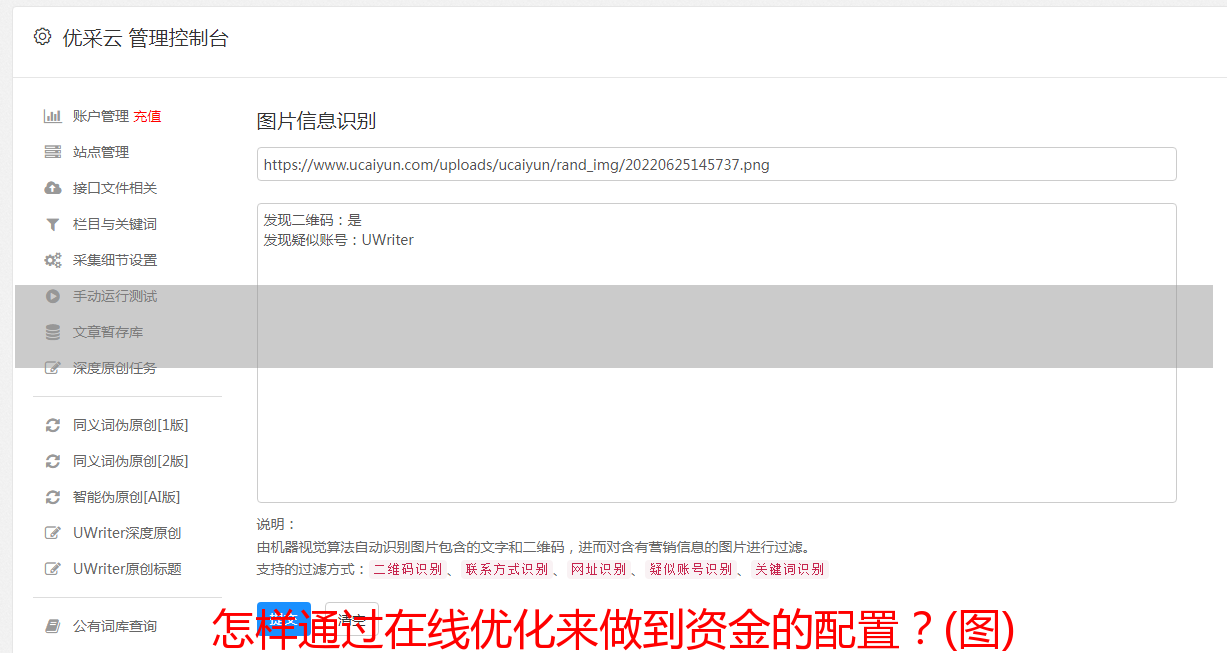
Task: Click inside the recognition results text area
Action: (716, 352)
